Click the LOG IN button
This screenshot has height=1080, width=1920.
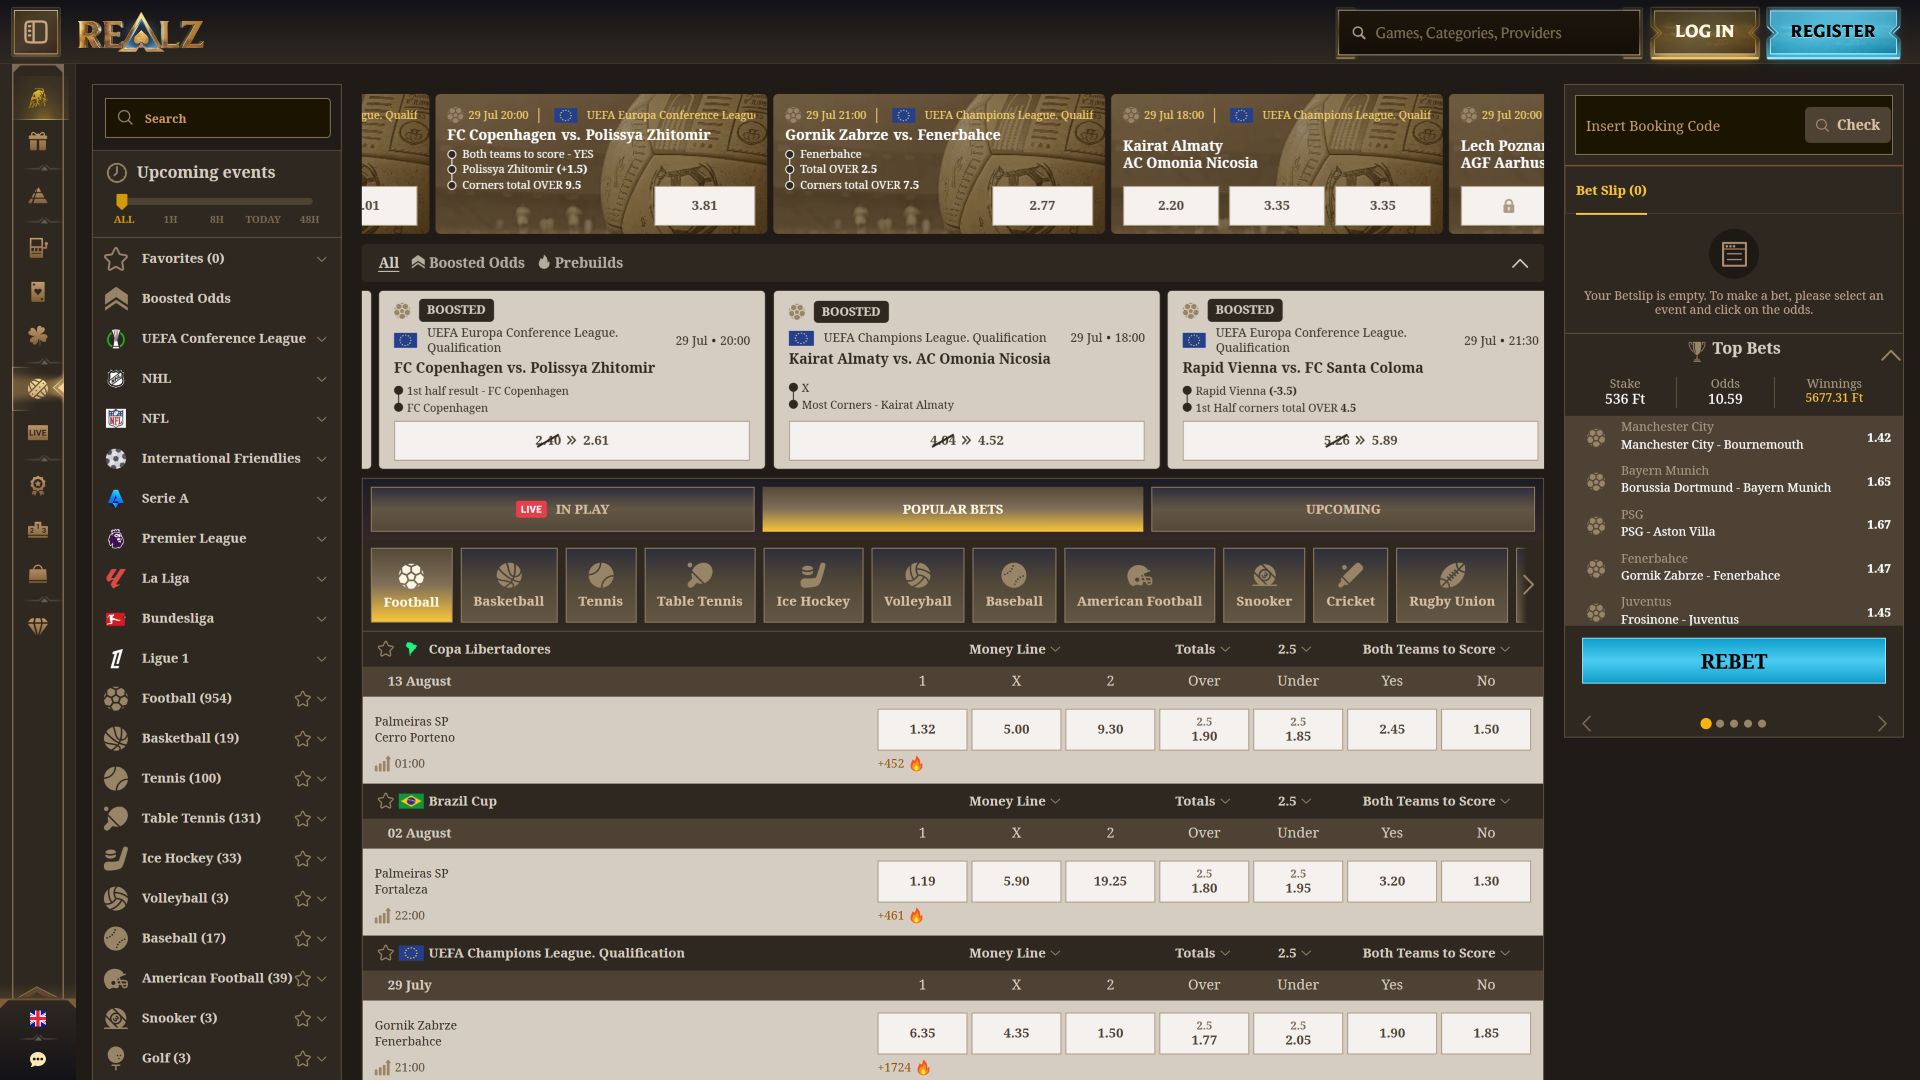tap(1704, 32)
